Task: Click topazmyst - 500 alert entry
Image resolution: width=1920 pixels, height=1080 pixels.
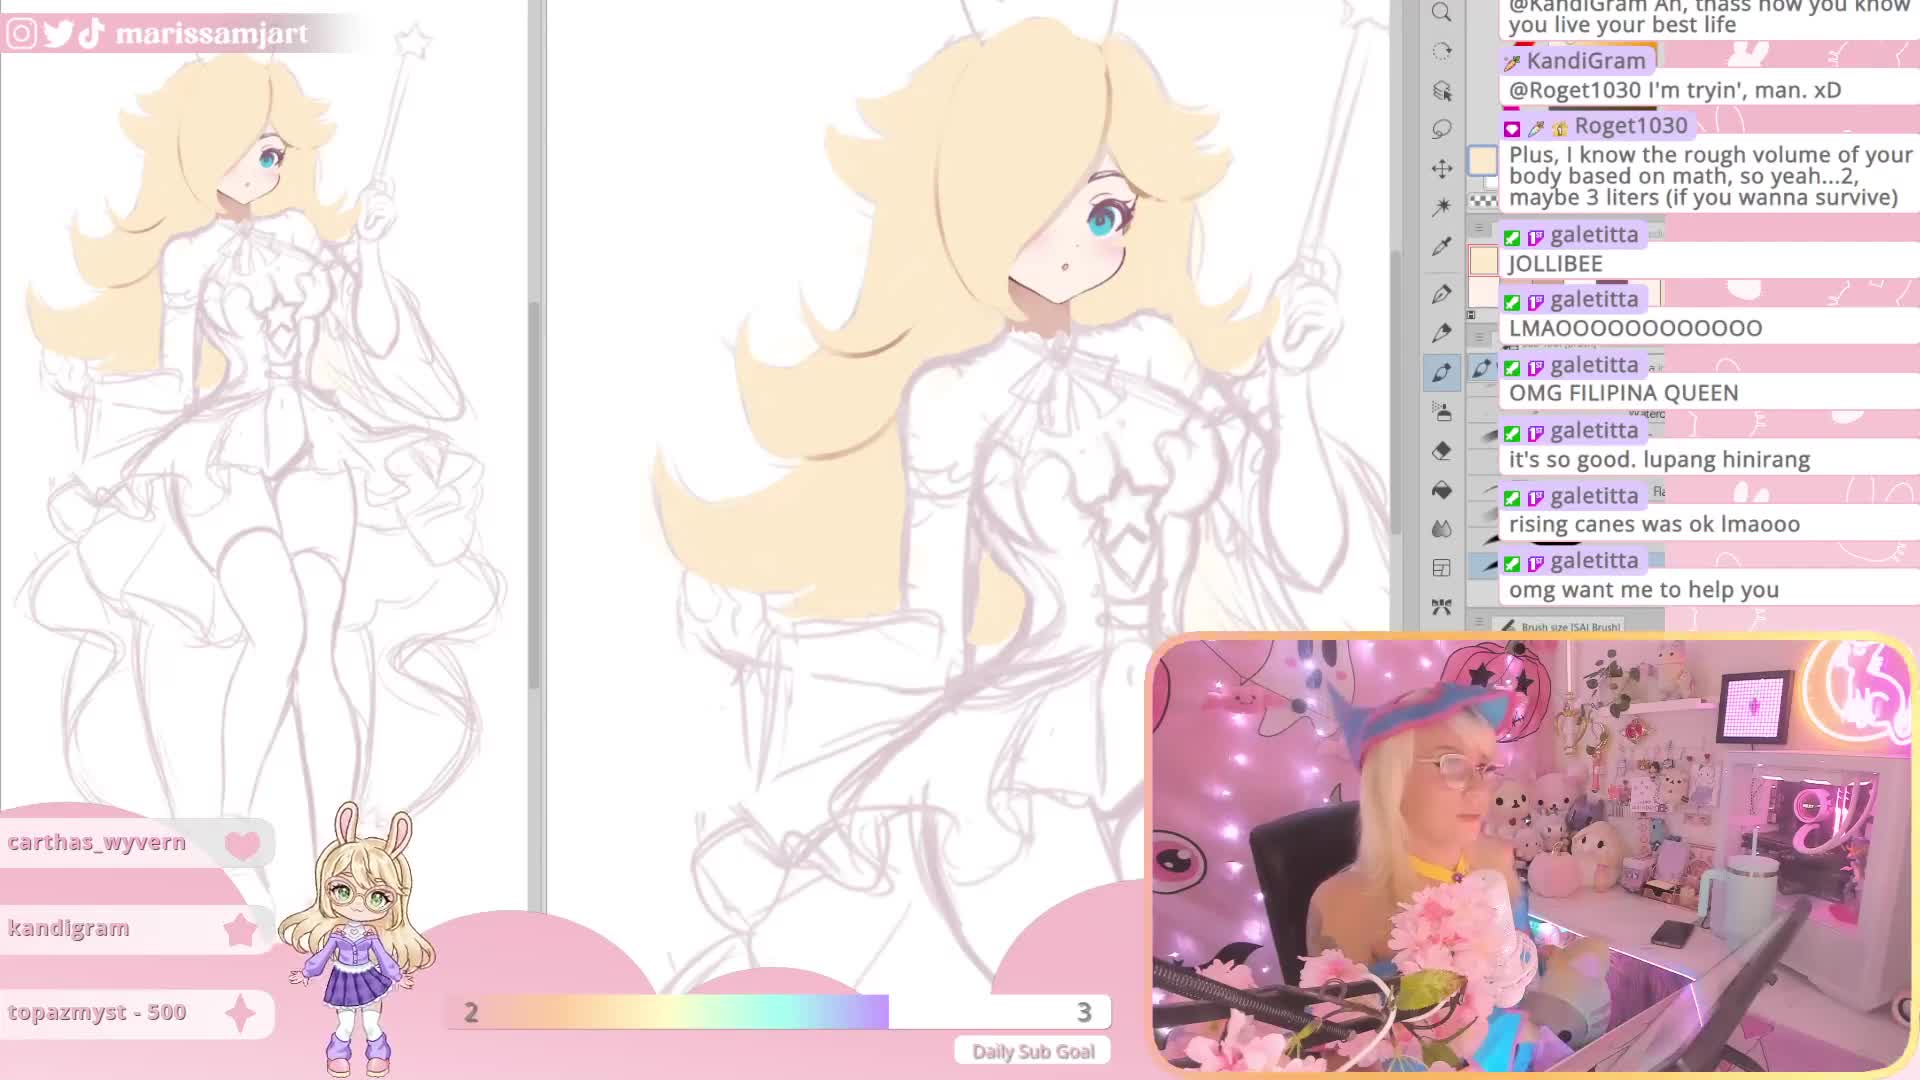Action: pos(97,1012)
